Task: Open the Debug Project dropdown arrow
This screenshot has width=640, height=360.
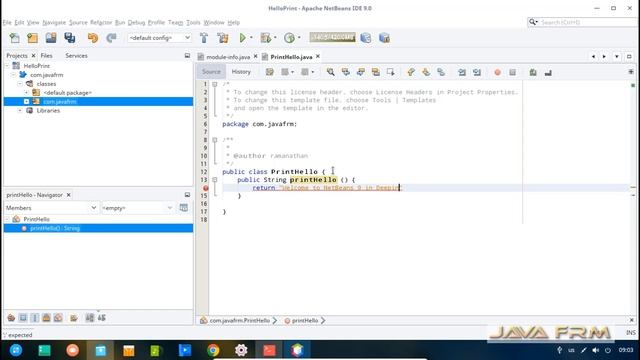Action: [x=275, y=38]
